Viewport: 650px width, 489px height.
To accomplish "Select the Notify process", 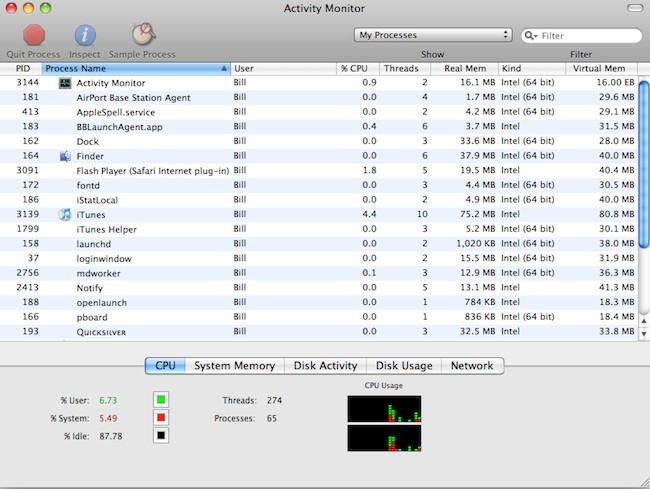I will 318,288.
